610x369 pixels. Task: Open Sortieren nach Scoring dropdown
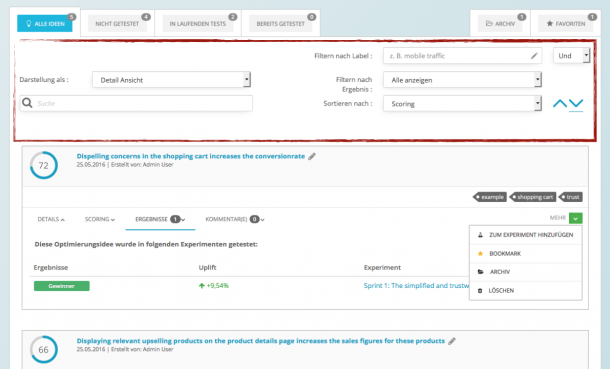[x=462, y=103]
